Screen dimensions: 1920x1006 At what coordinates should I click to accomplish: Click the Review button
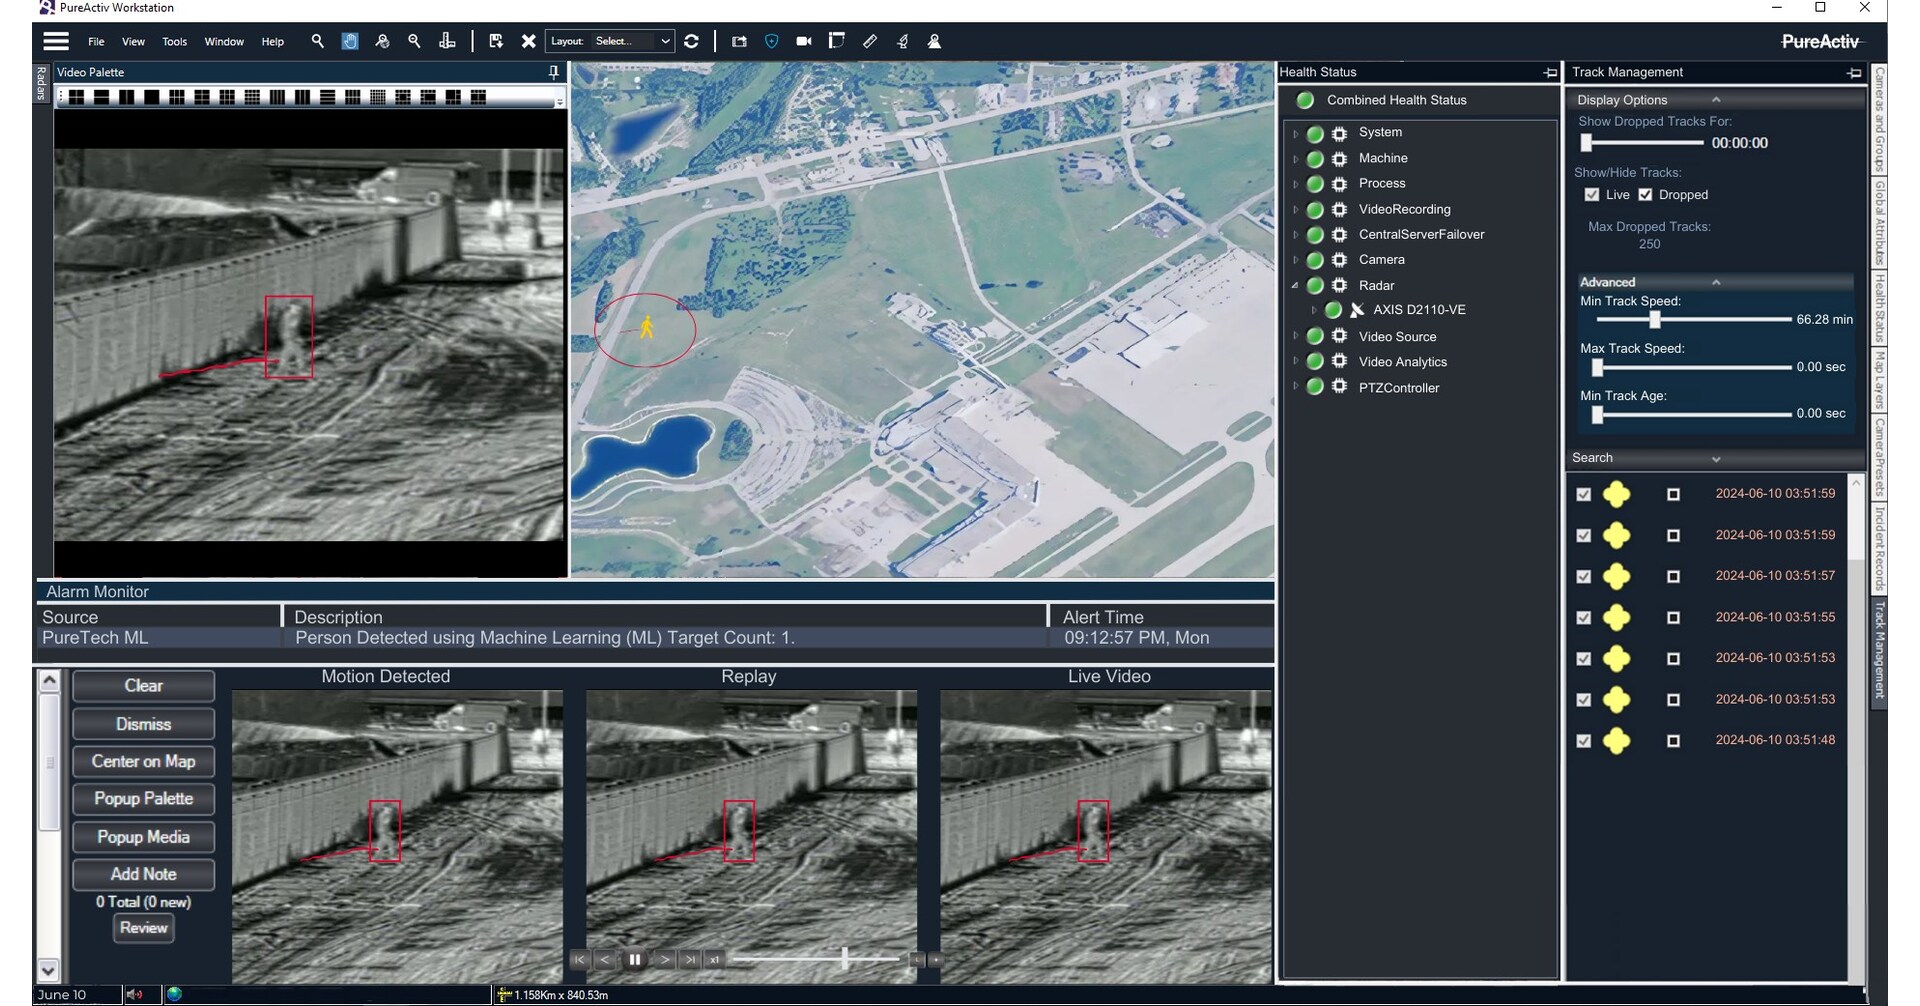143,928
